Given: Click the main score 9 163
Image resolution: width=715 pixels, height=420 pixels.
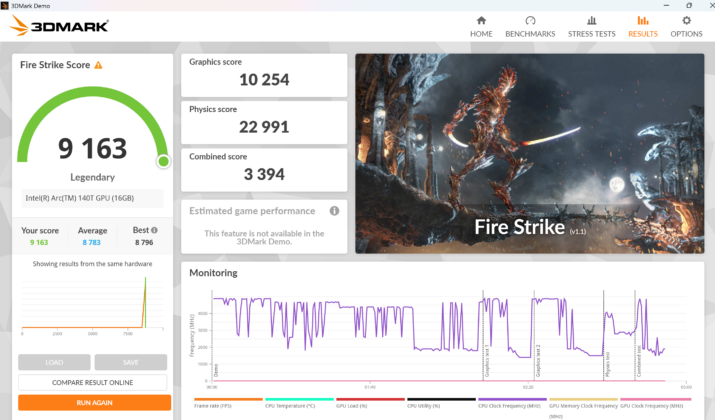Looking at the screenshot, I should coord(93,148).
